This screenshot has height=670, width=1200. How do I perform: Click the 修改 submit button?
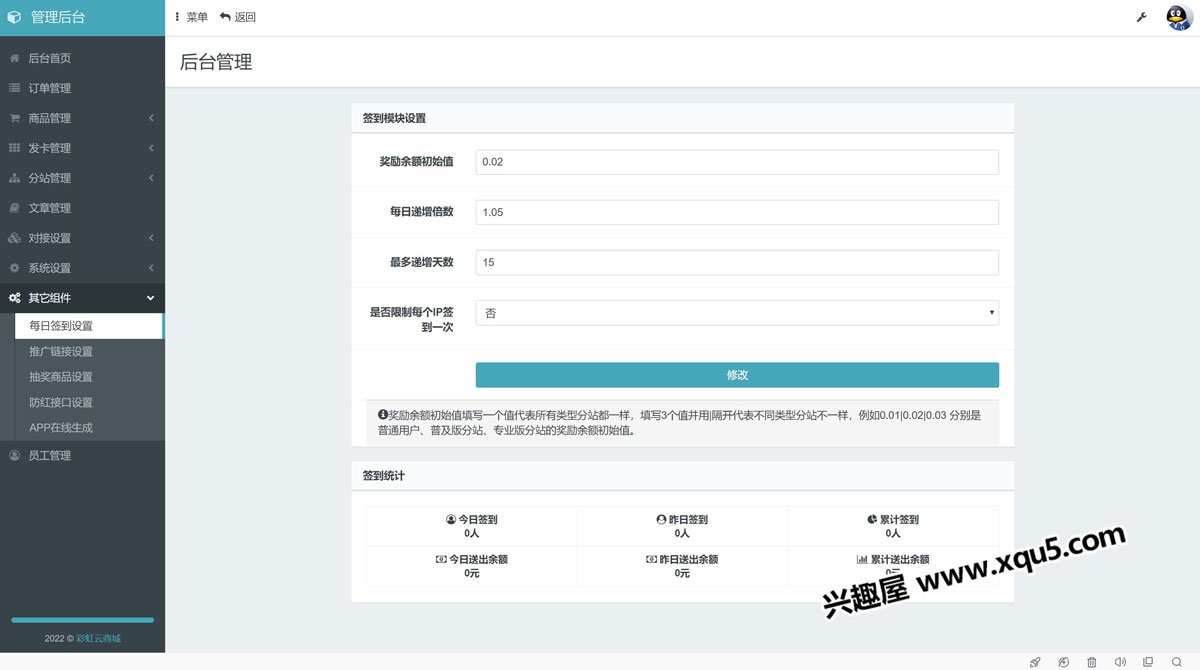tap(737, 375)
